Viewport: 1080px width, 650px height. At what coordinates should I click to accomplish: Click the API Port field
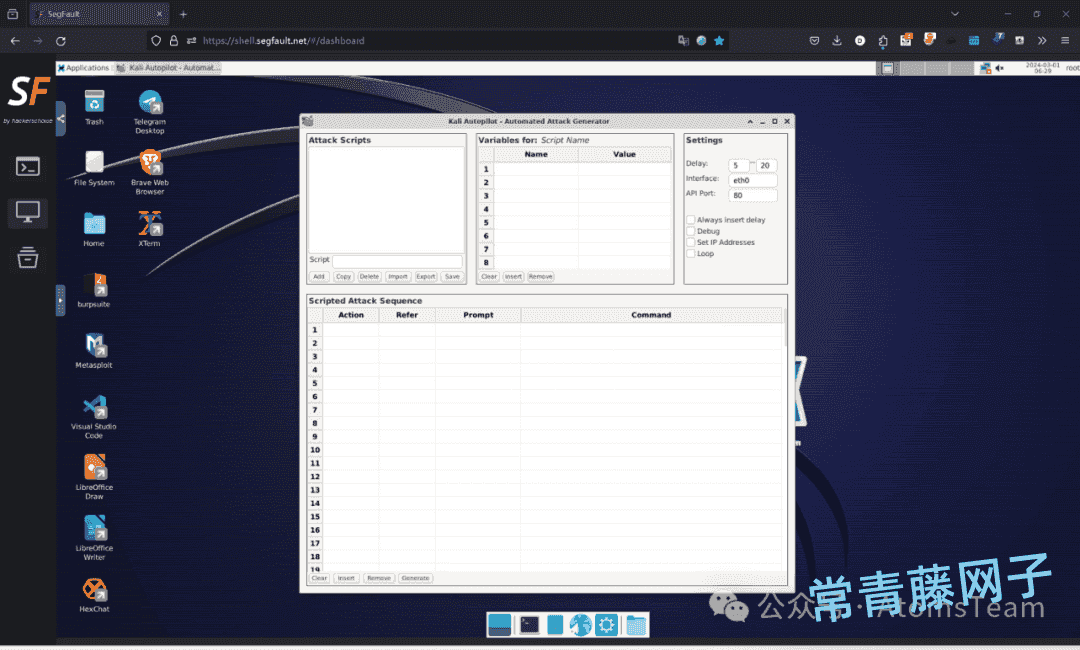click(x=753, y=196)
